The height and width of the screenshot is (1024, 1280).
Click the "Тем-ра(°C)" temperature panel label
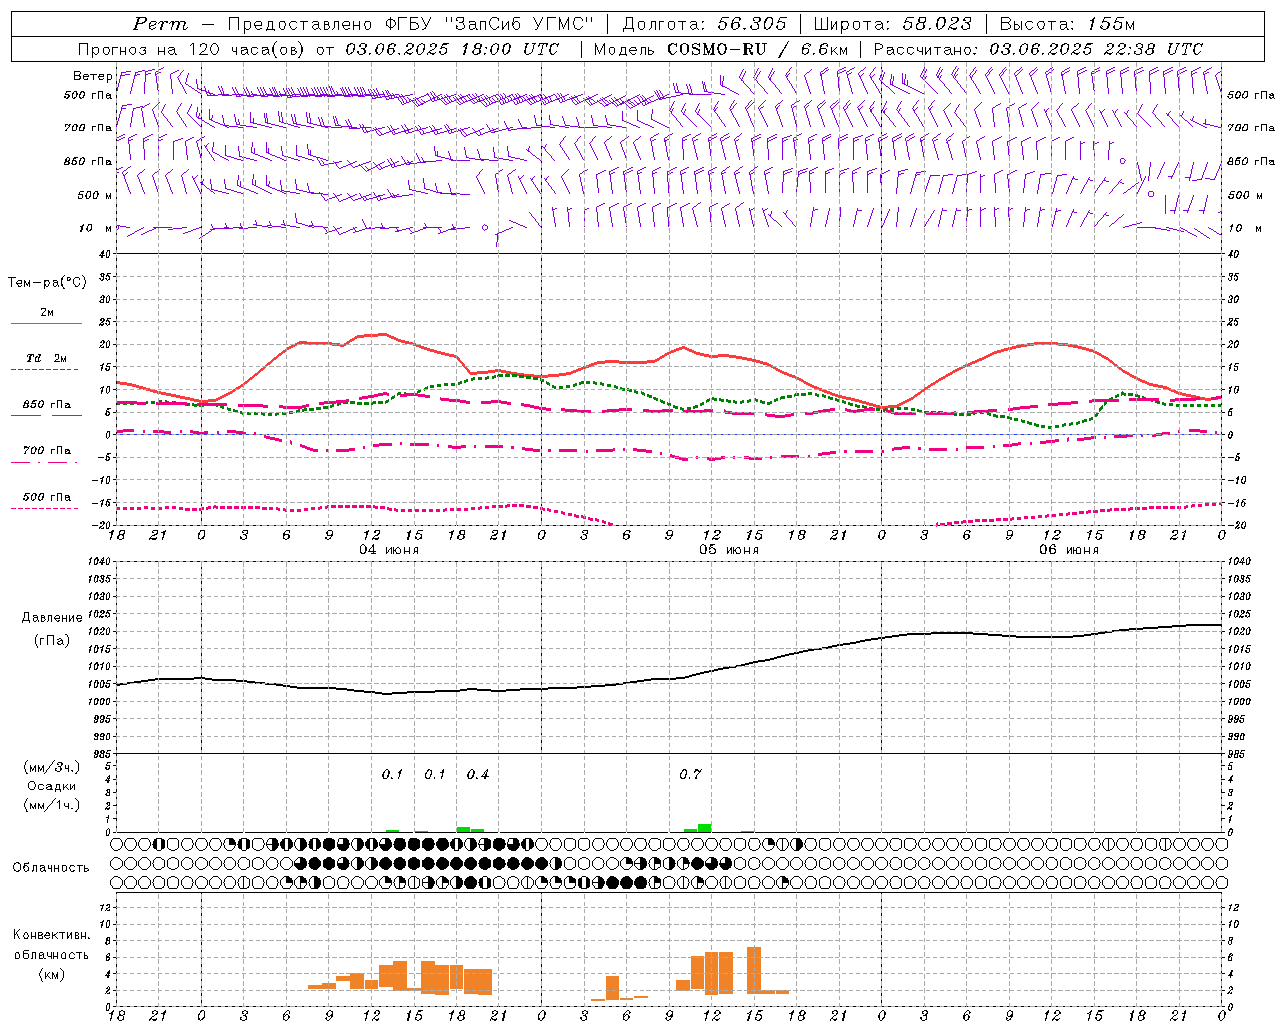(x=47, y=283)
